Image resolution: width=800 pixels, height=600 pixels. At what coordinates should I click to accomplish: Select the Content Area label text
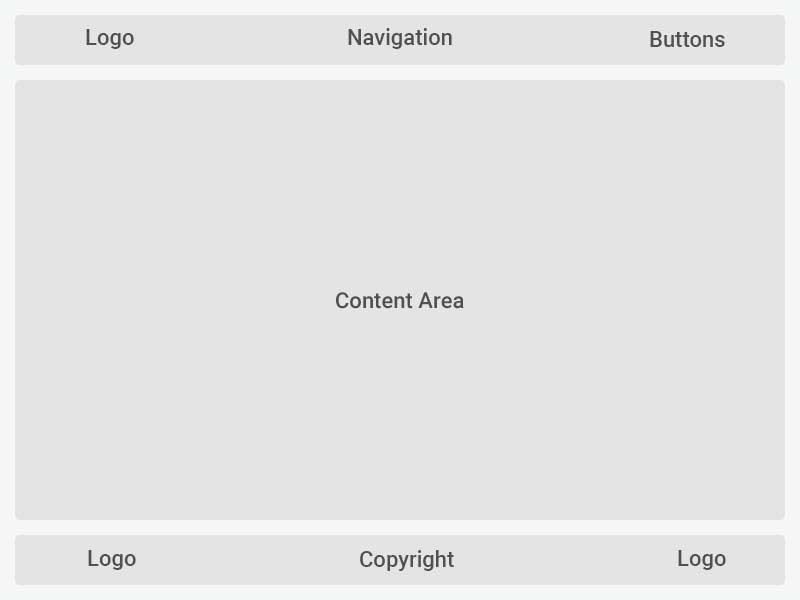tap(399, 301)
